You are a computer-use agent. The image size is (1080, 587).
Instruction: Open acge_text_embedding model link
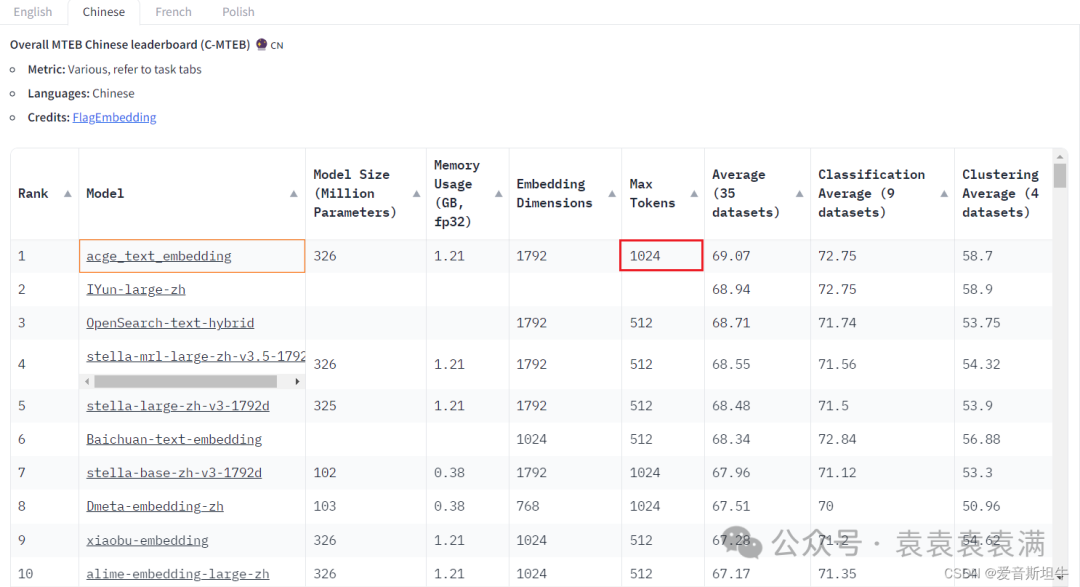pos(159,256)
